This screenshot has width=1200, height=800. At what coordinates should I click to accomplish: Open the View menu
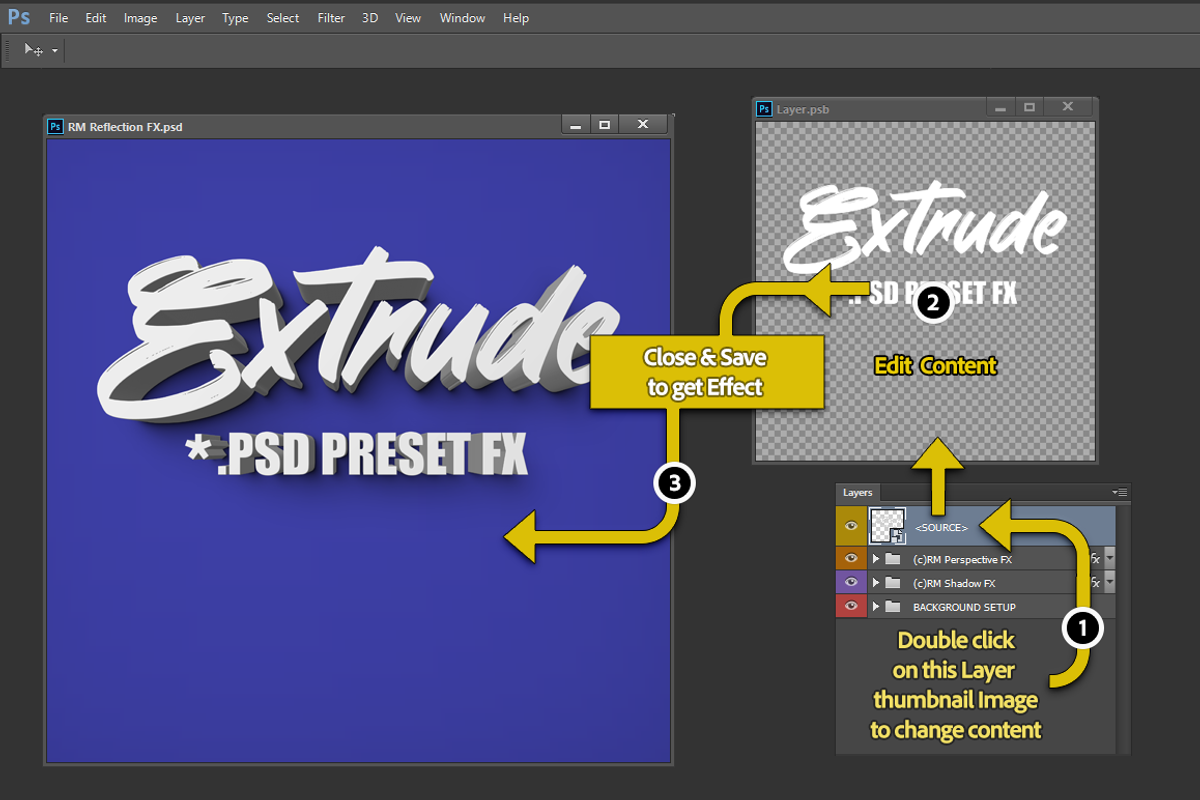[408, 18]
